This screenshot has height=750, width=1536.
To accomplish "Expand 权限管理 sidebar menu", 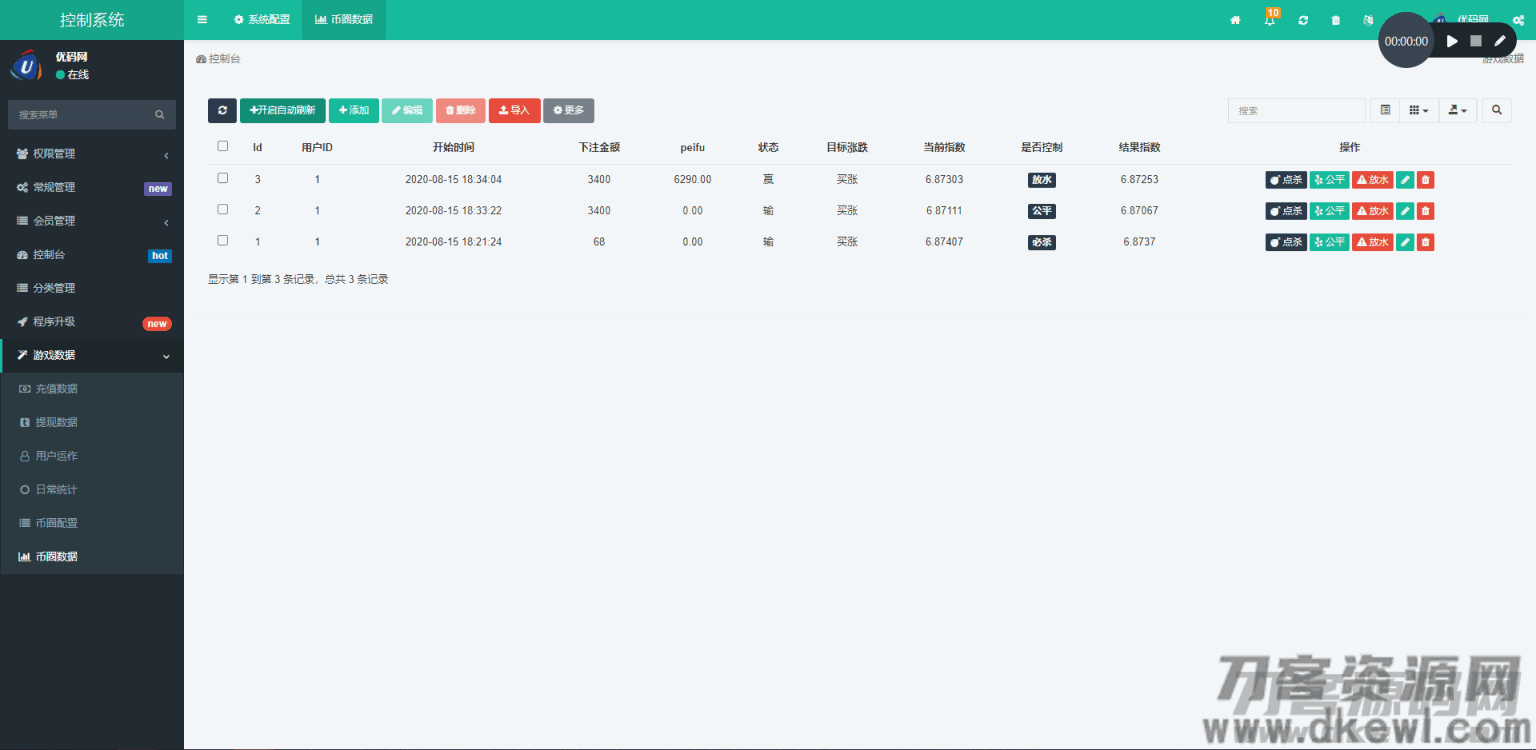I will tap(92, 154).
